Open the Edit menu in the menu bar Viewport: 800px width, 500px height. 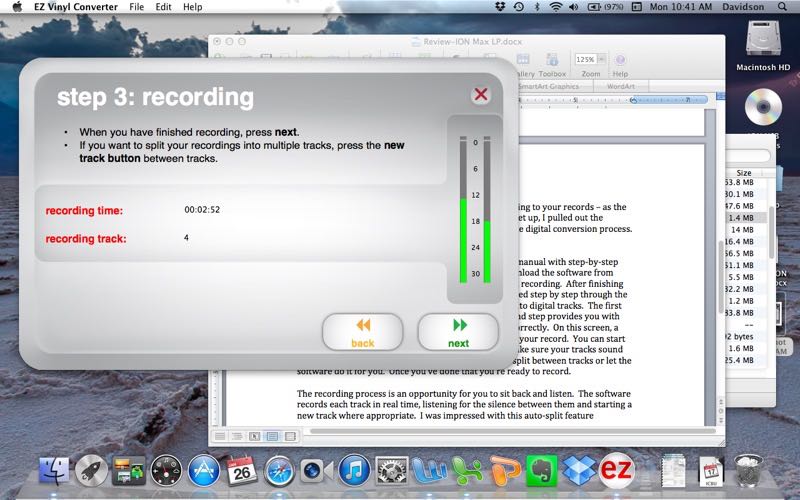163,7
